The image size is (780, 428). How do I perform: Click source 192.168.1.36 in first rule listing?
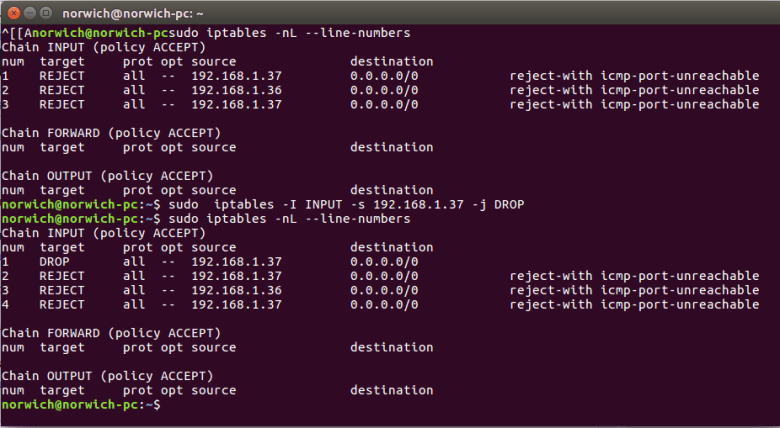[236, 90]
